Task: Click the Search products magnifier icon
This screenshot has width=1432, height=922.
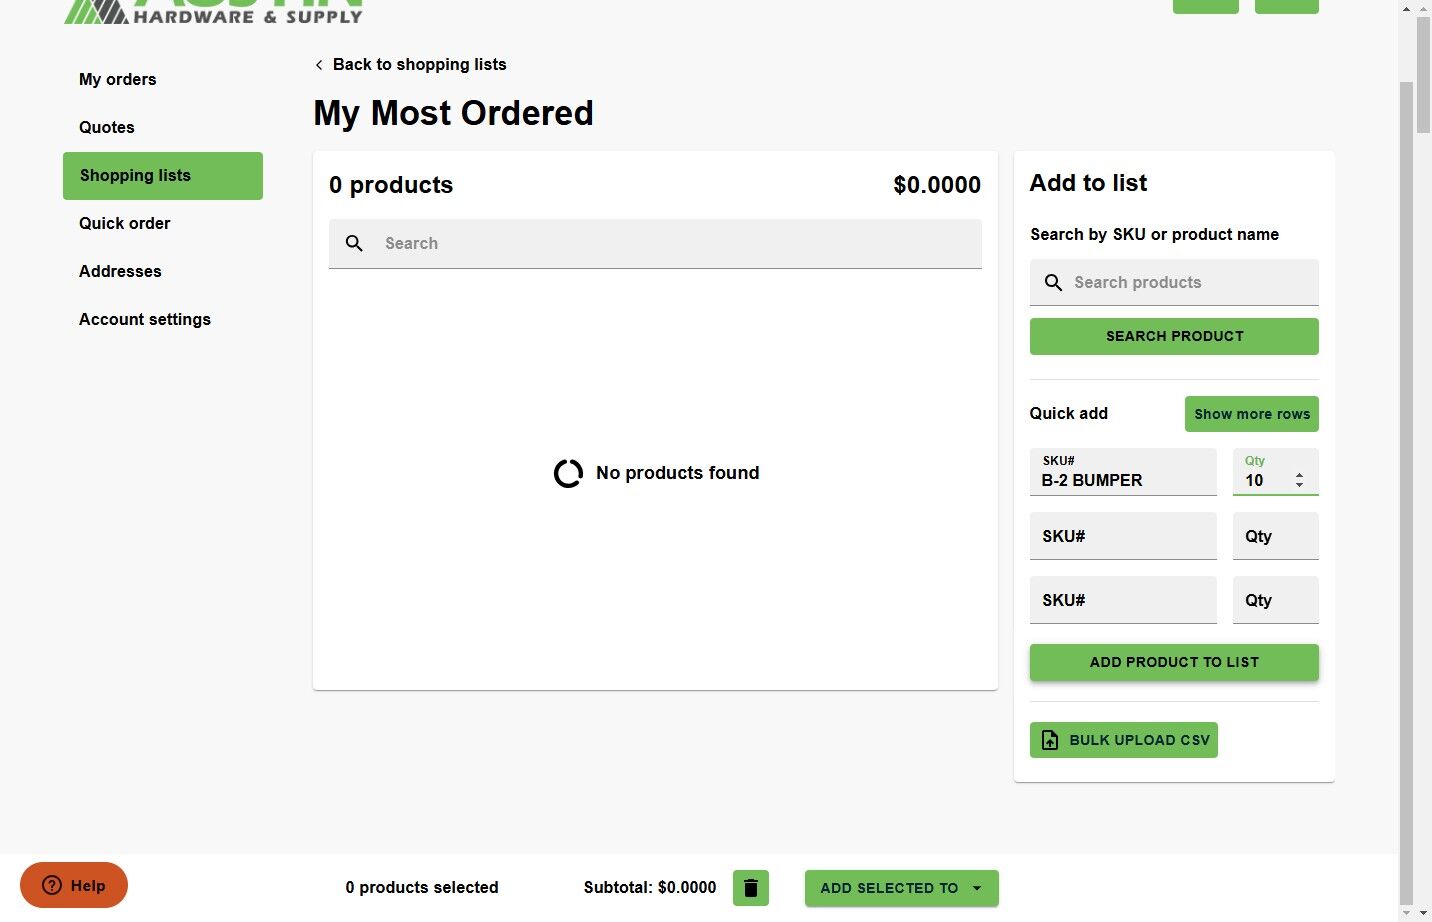Action: pos(1053,283)
